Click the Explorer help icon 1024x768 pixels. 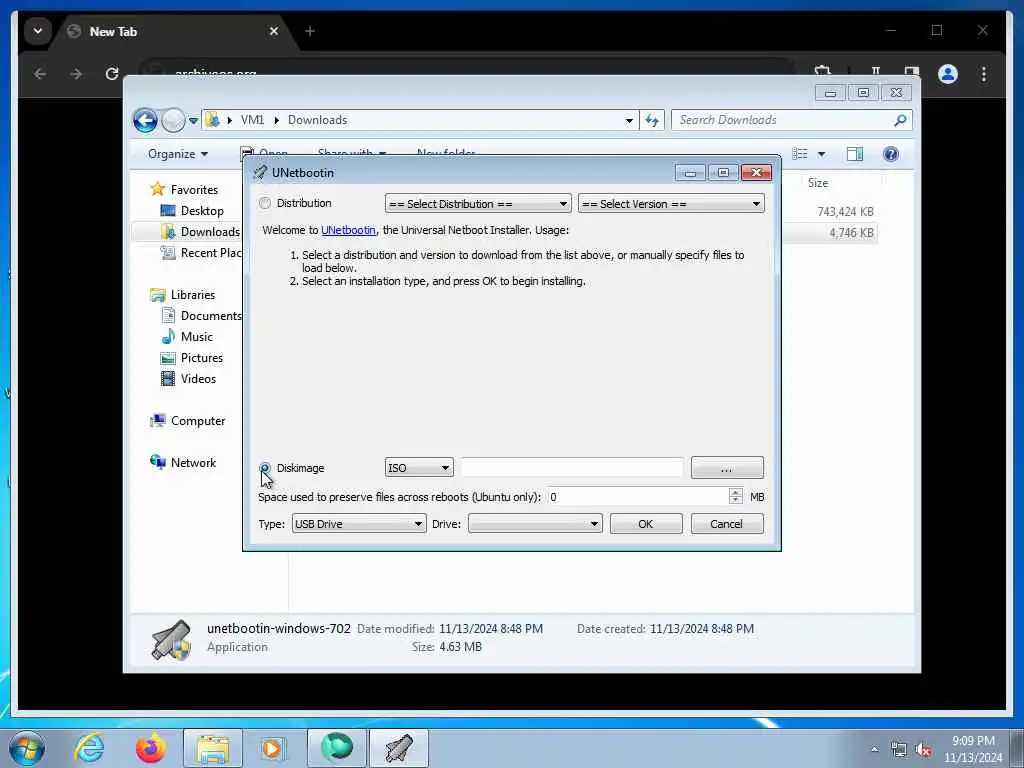[891, 154]
